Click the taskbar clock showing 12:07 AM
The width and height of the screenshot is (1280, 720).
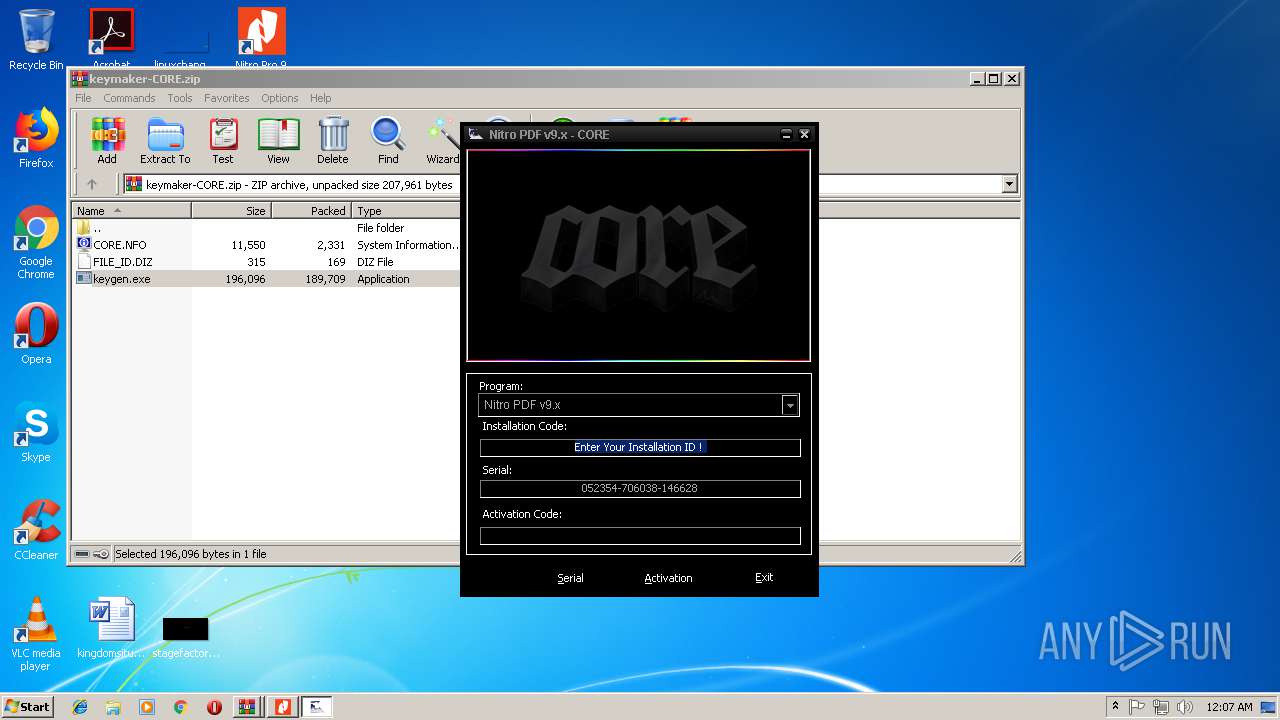coord(1228,707)
